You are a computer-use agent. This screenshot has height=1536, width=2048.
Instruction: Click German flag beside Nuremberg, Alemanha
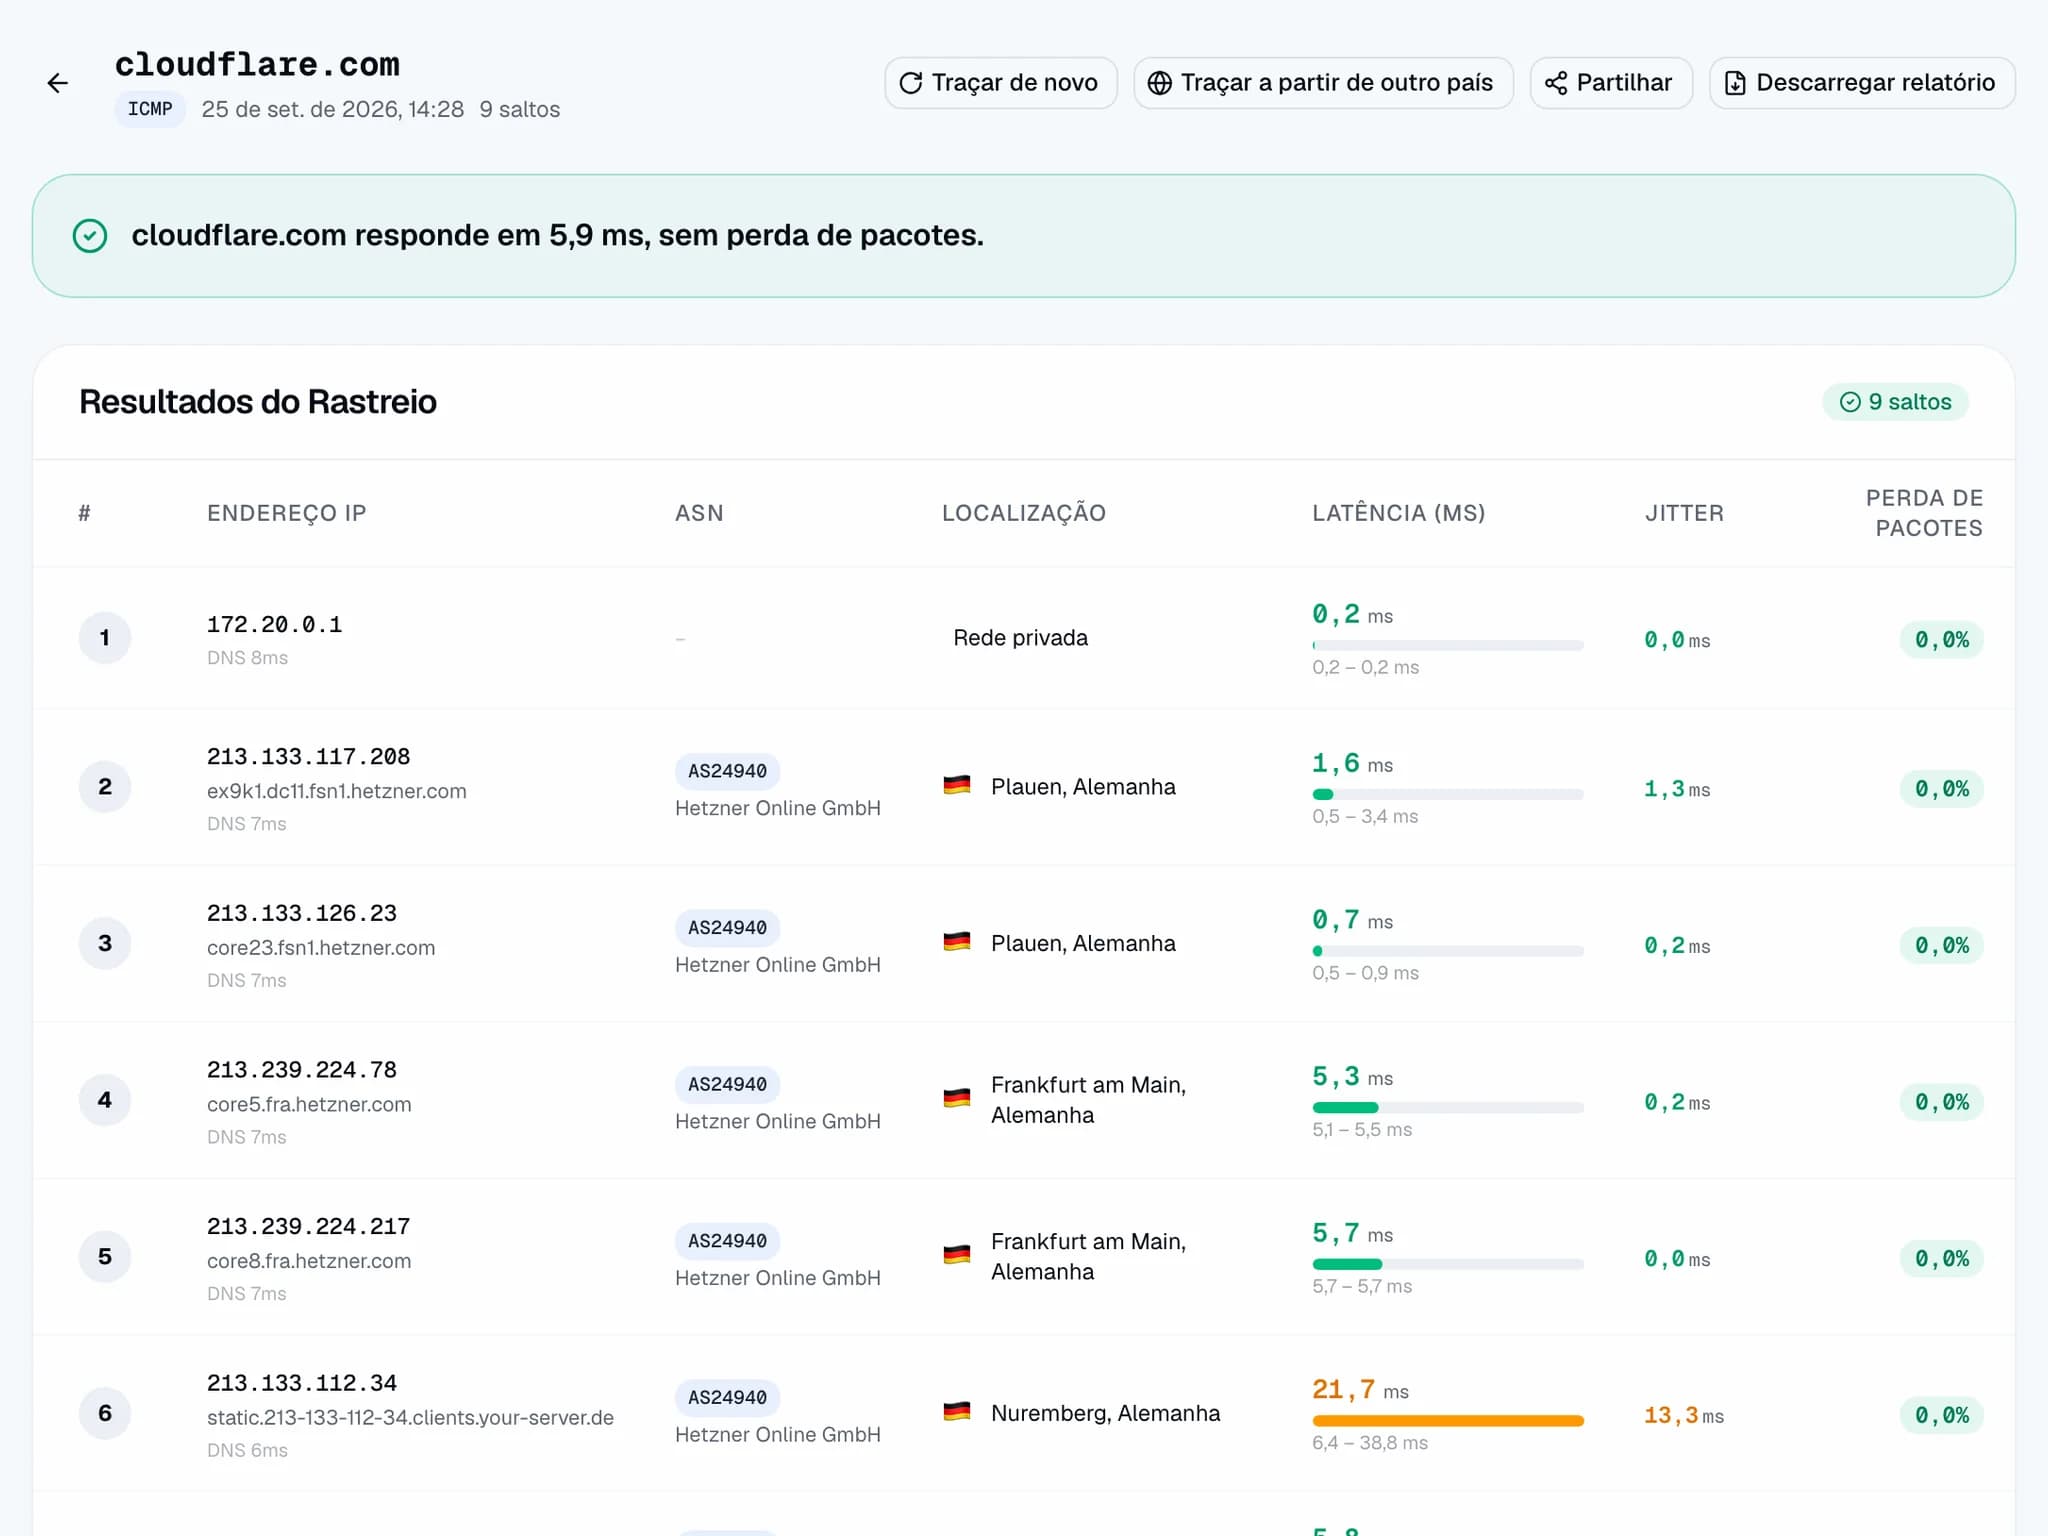[957, 1412]
